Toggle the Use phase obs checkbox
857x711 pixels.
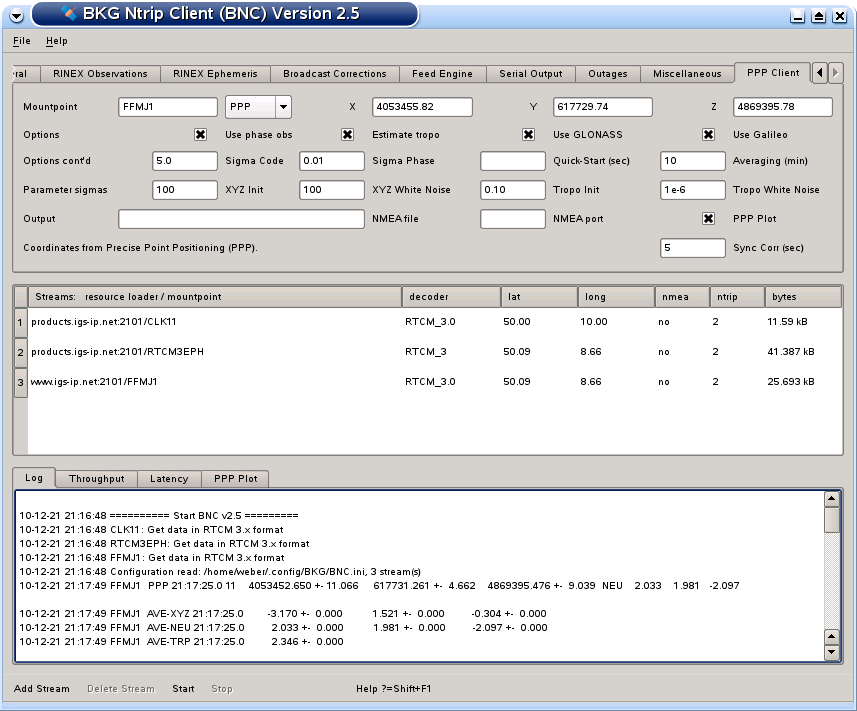coord(200,135)
